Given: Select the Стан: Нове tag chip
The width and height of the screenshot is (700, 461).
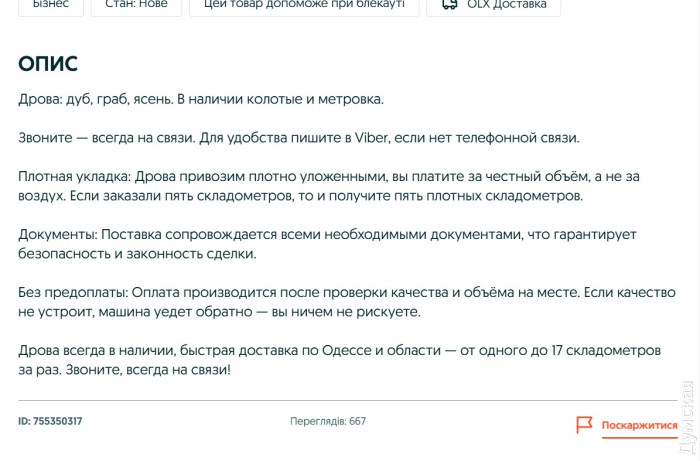Looking at the screenshot, I should (x=136, y=5).
